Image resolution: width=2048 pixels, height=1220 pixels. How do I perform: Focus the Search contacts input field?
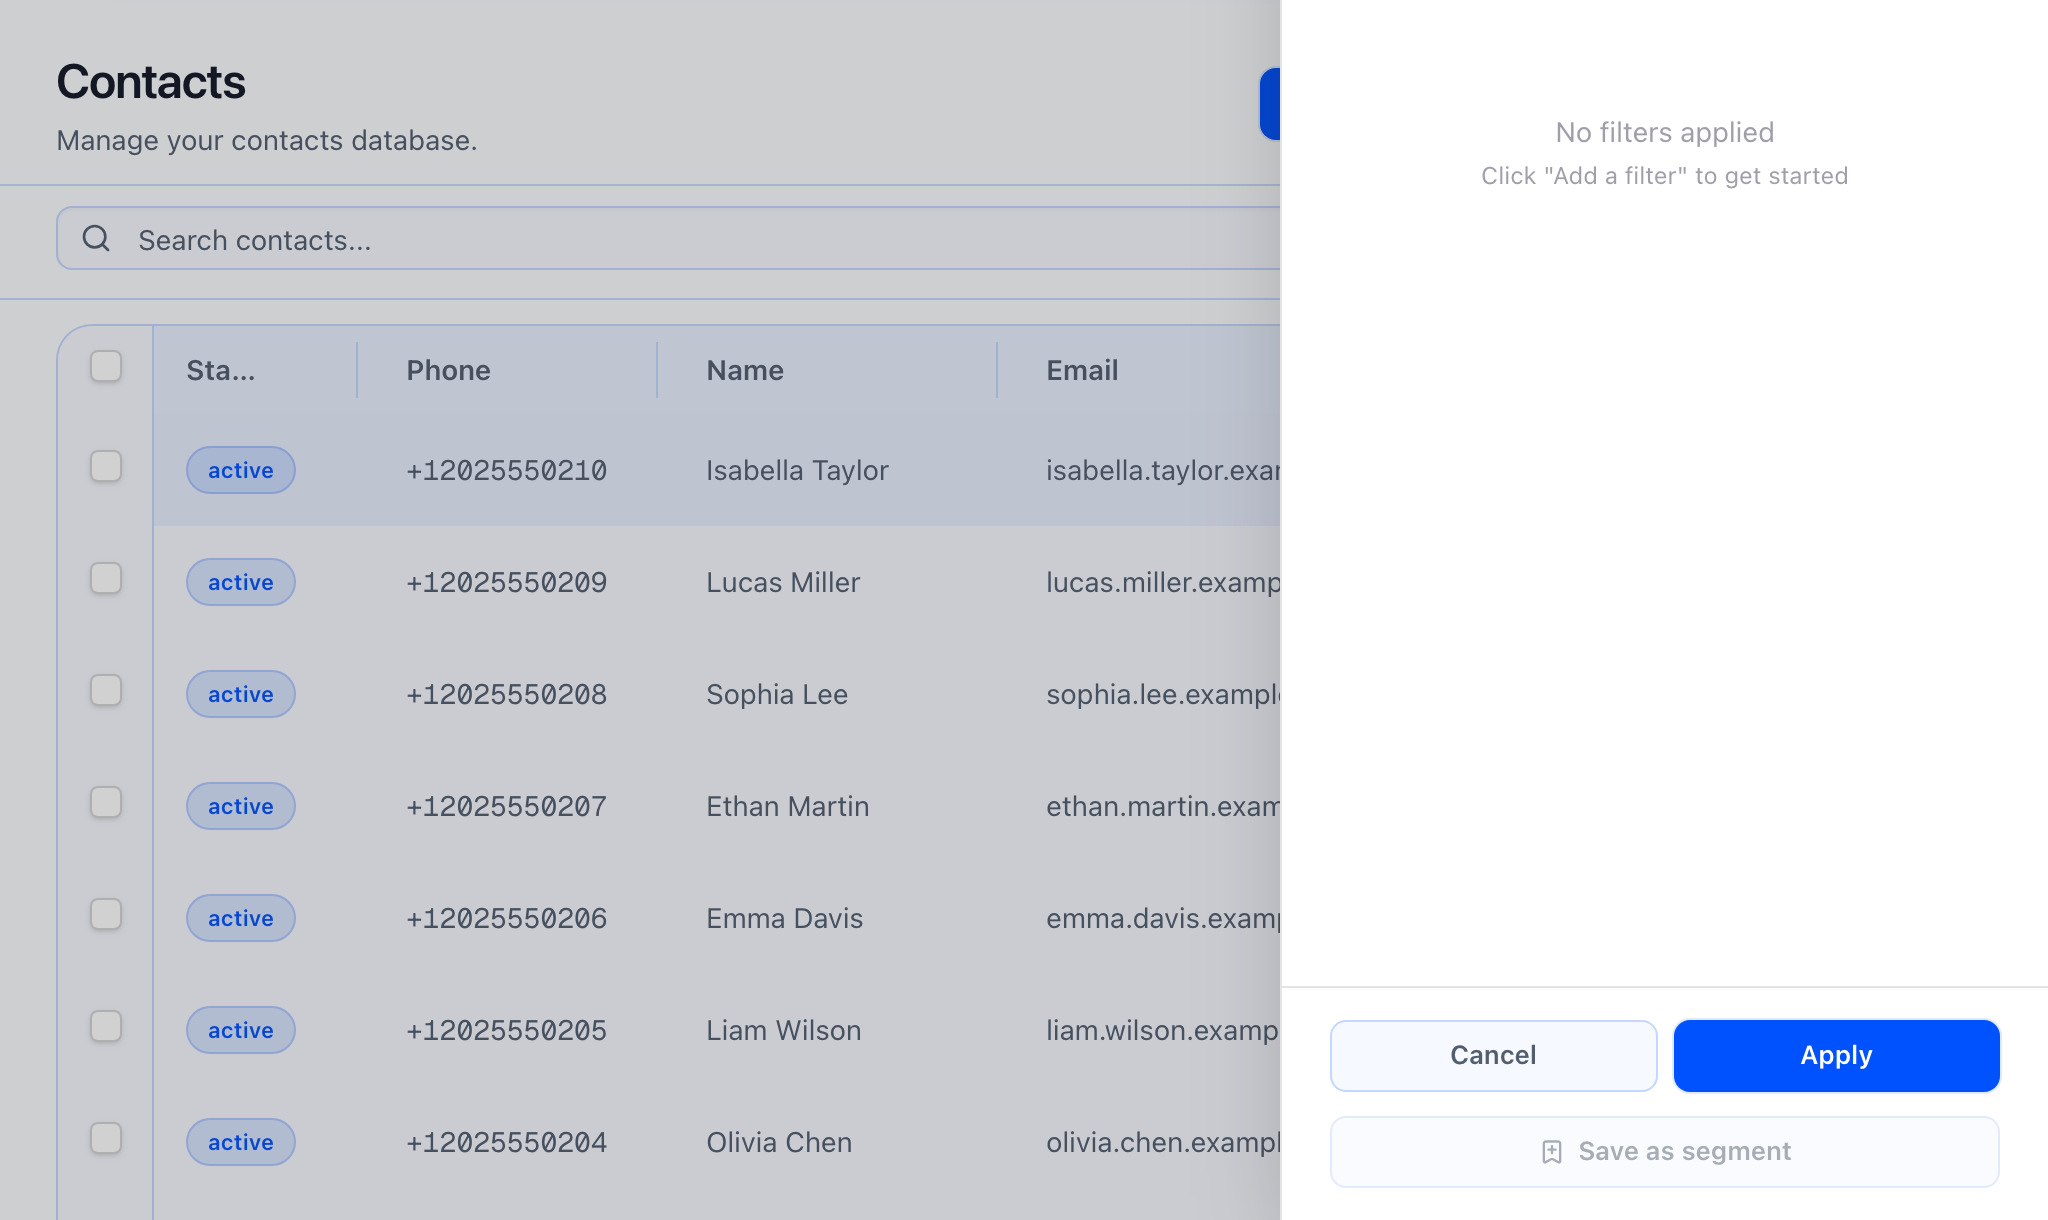click(668, 238)
